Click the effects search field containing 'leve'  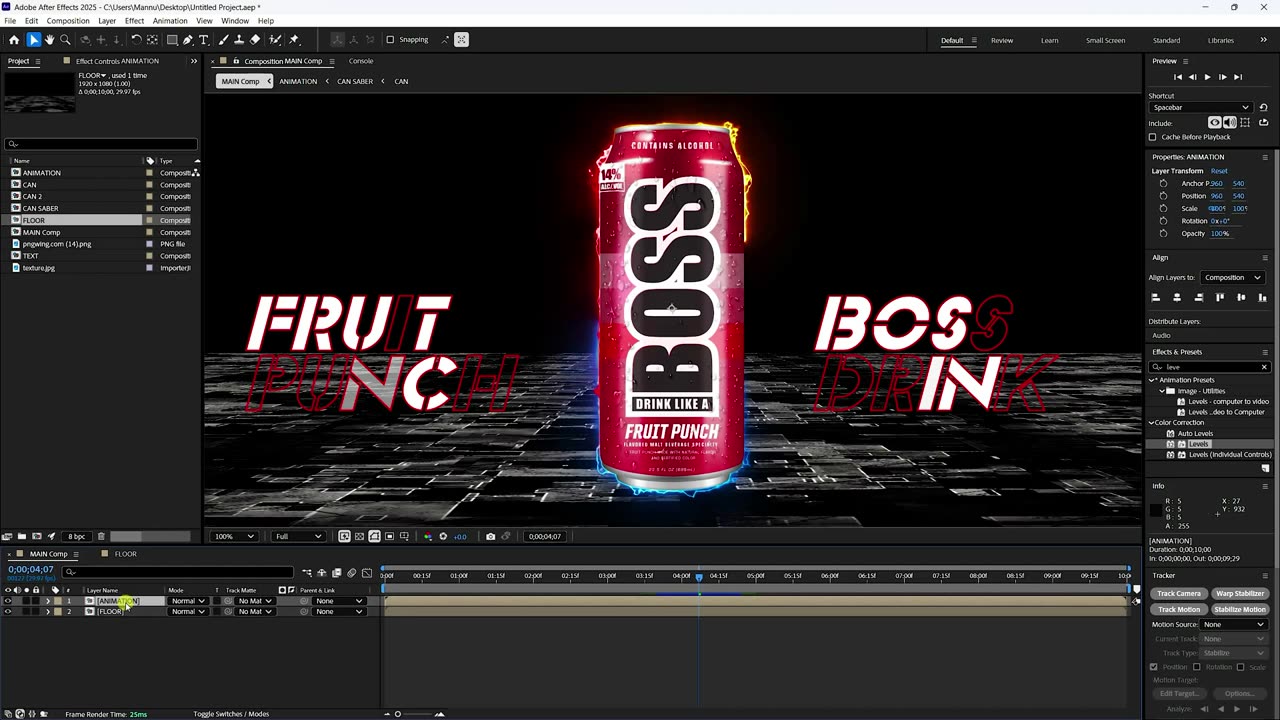click(1209, 367)
